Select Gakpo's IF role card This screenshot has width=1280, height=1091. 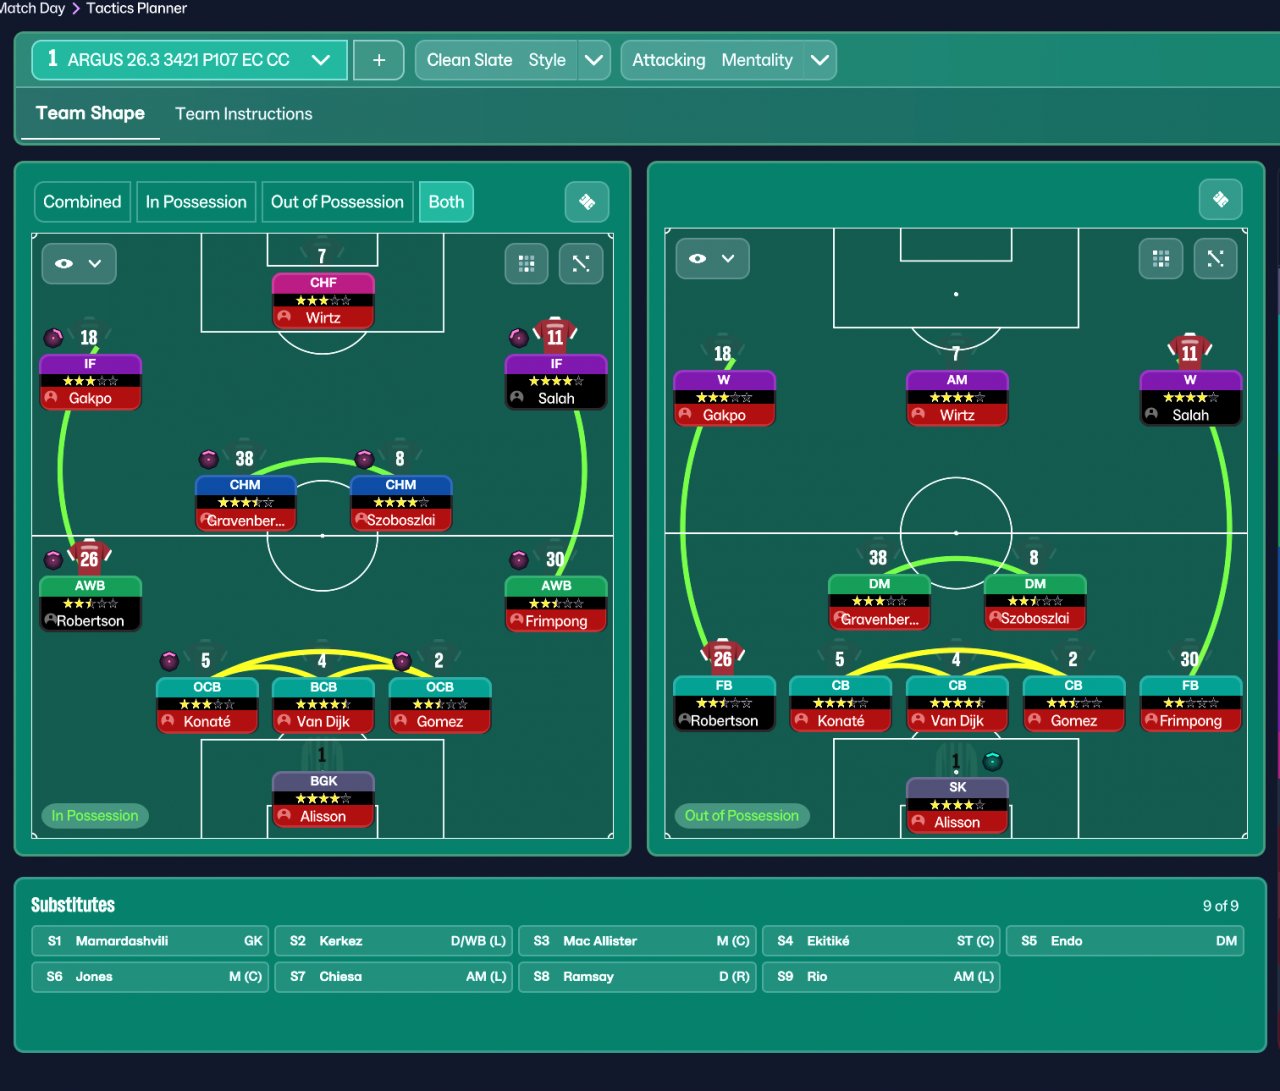(90, 381)
